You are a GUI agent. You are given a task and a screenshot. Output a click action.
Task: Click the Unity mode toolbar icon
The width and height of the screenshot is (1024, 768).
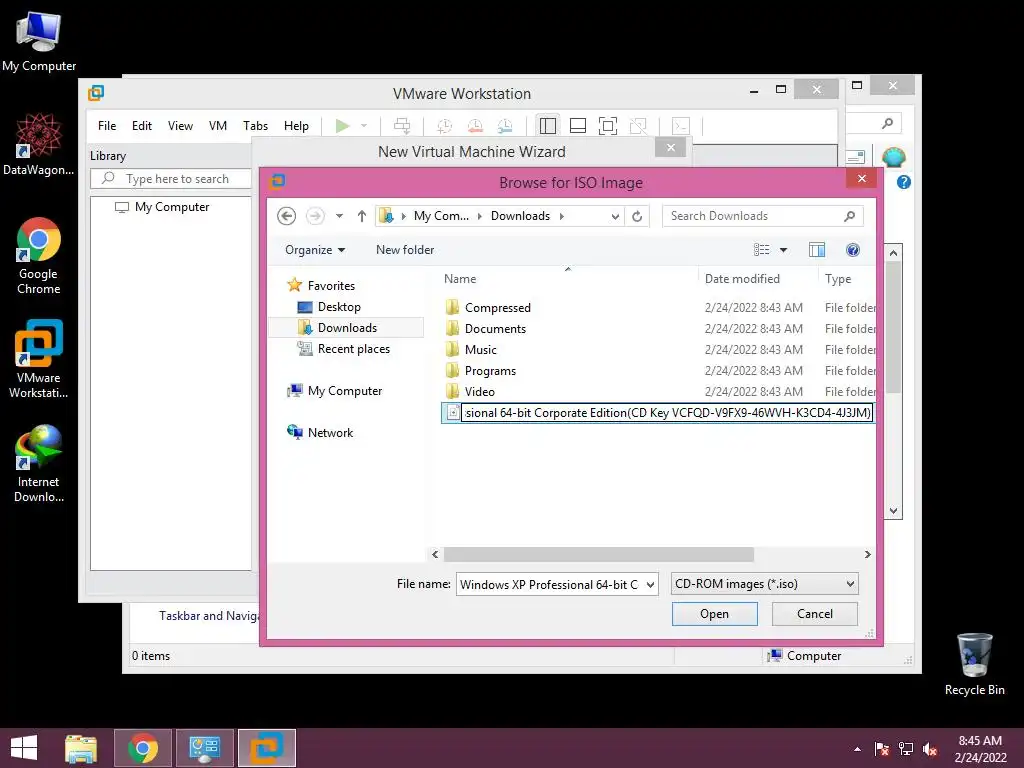coord(638,125)
